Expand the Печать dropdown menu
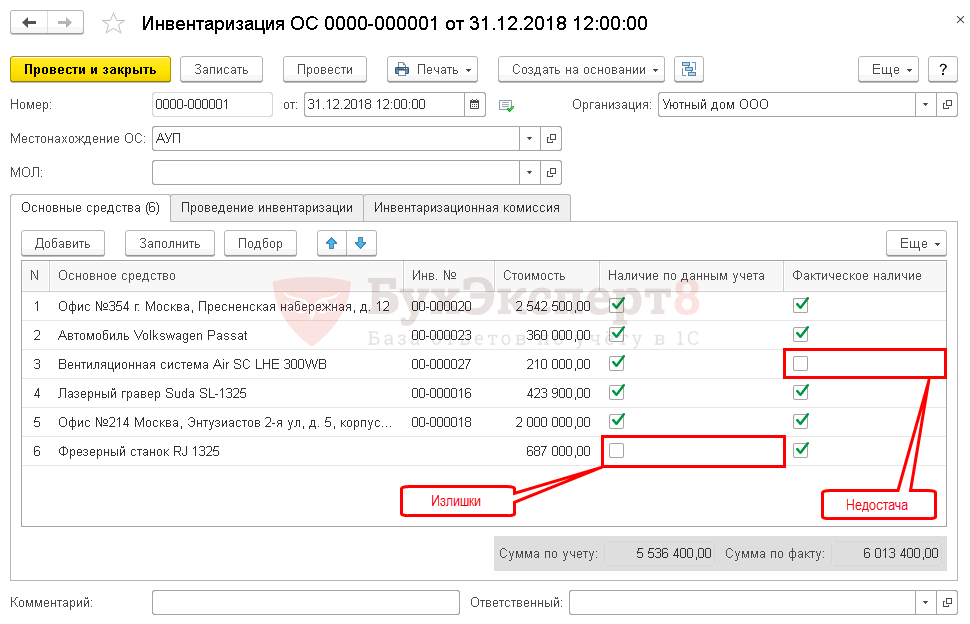 (x=431, y=69)
